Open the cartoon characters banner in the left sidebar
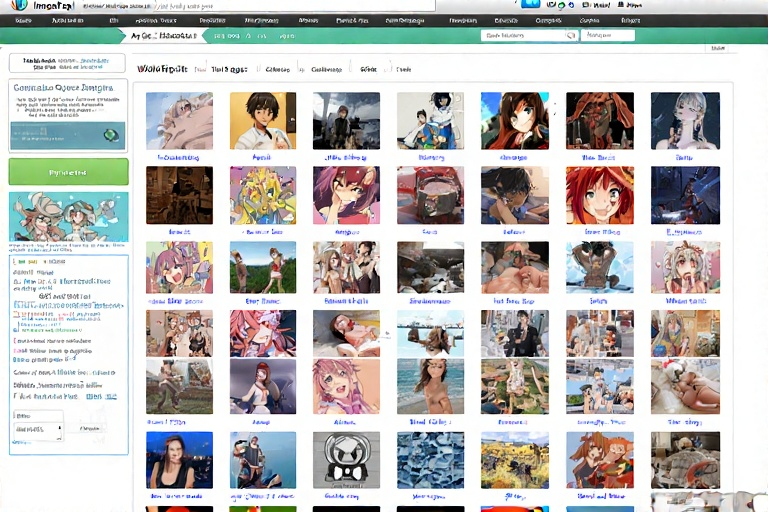 tap(69, 216)
